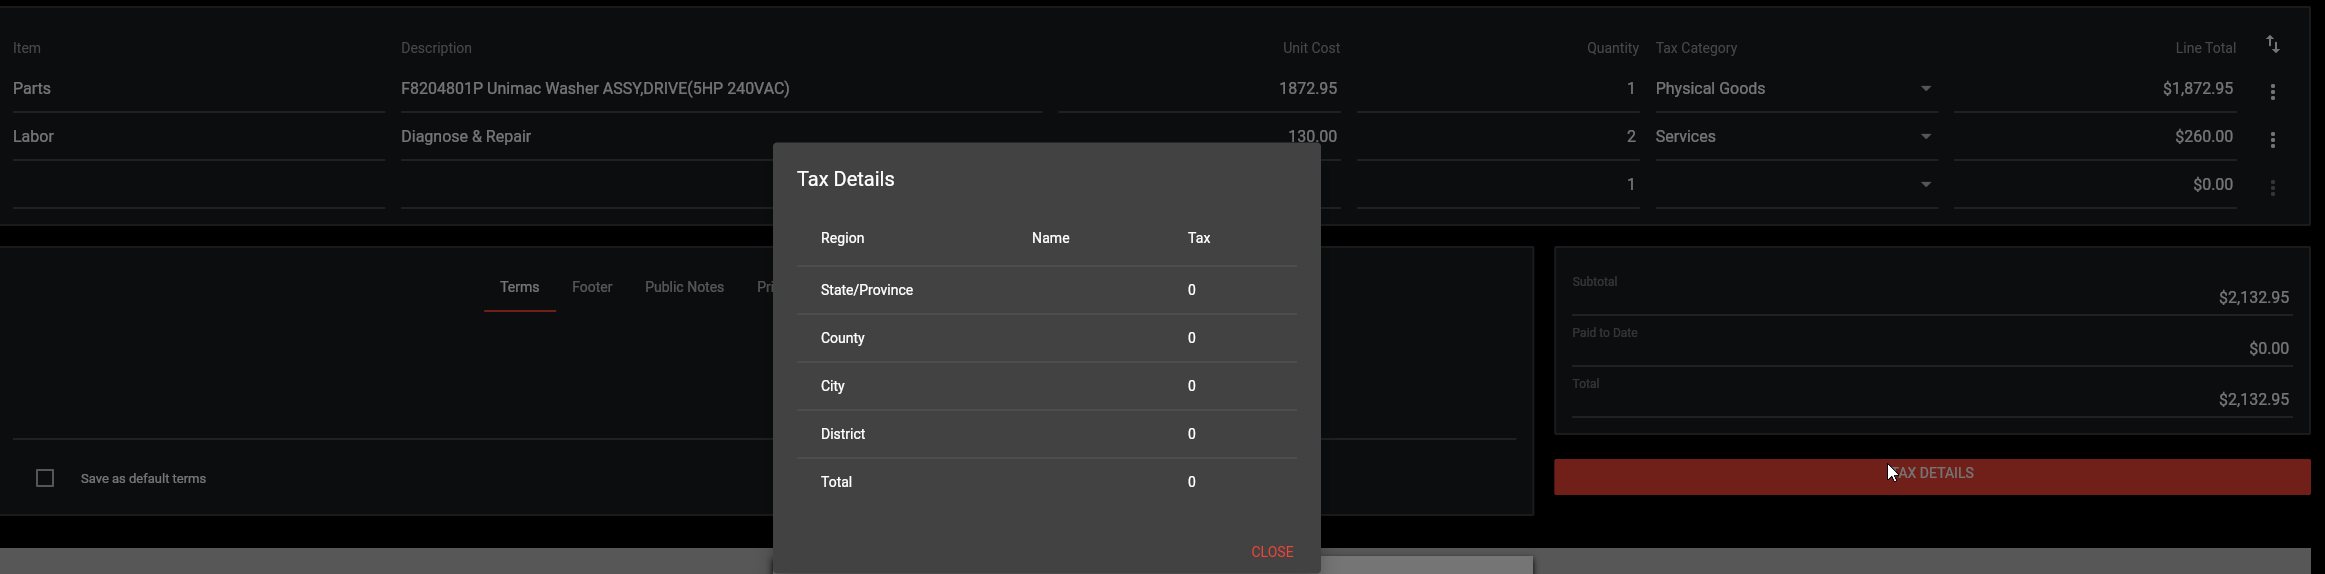Open the Parts row three-dot menu
Viewport: 2325px width, 574px height.
click(x=2273, y=92)
